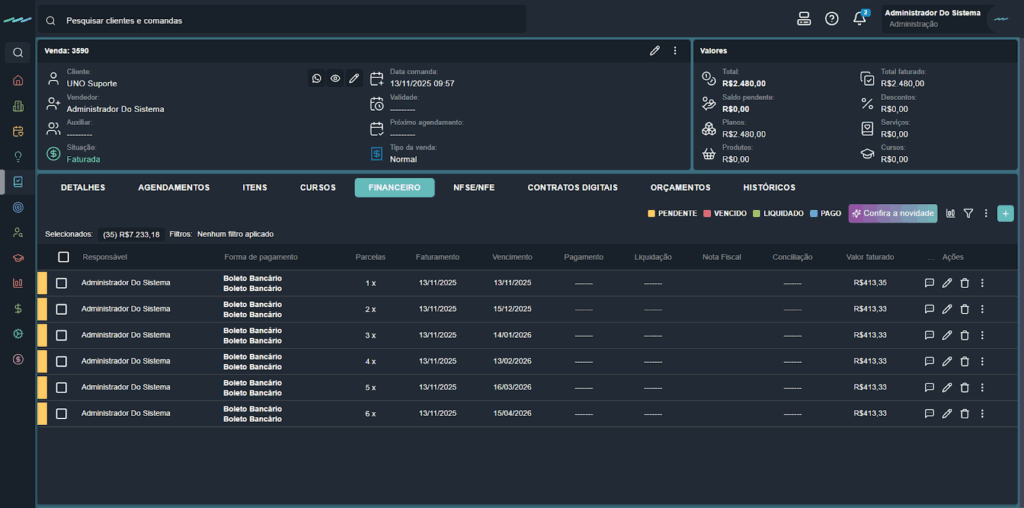
Task: Check the box for the 2 x installment
Action: click(61, 309)
